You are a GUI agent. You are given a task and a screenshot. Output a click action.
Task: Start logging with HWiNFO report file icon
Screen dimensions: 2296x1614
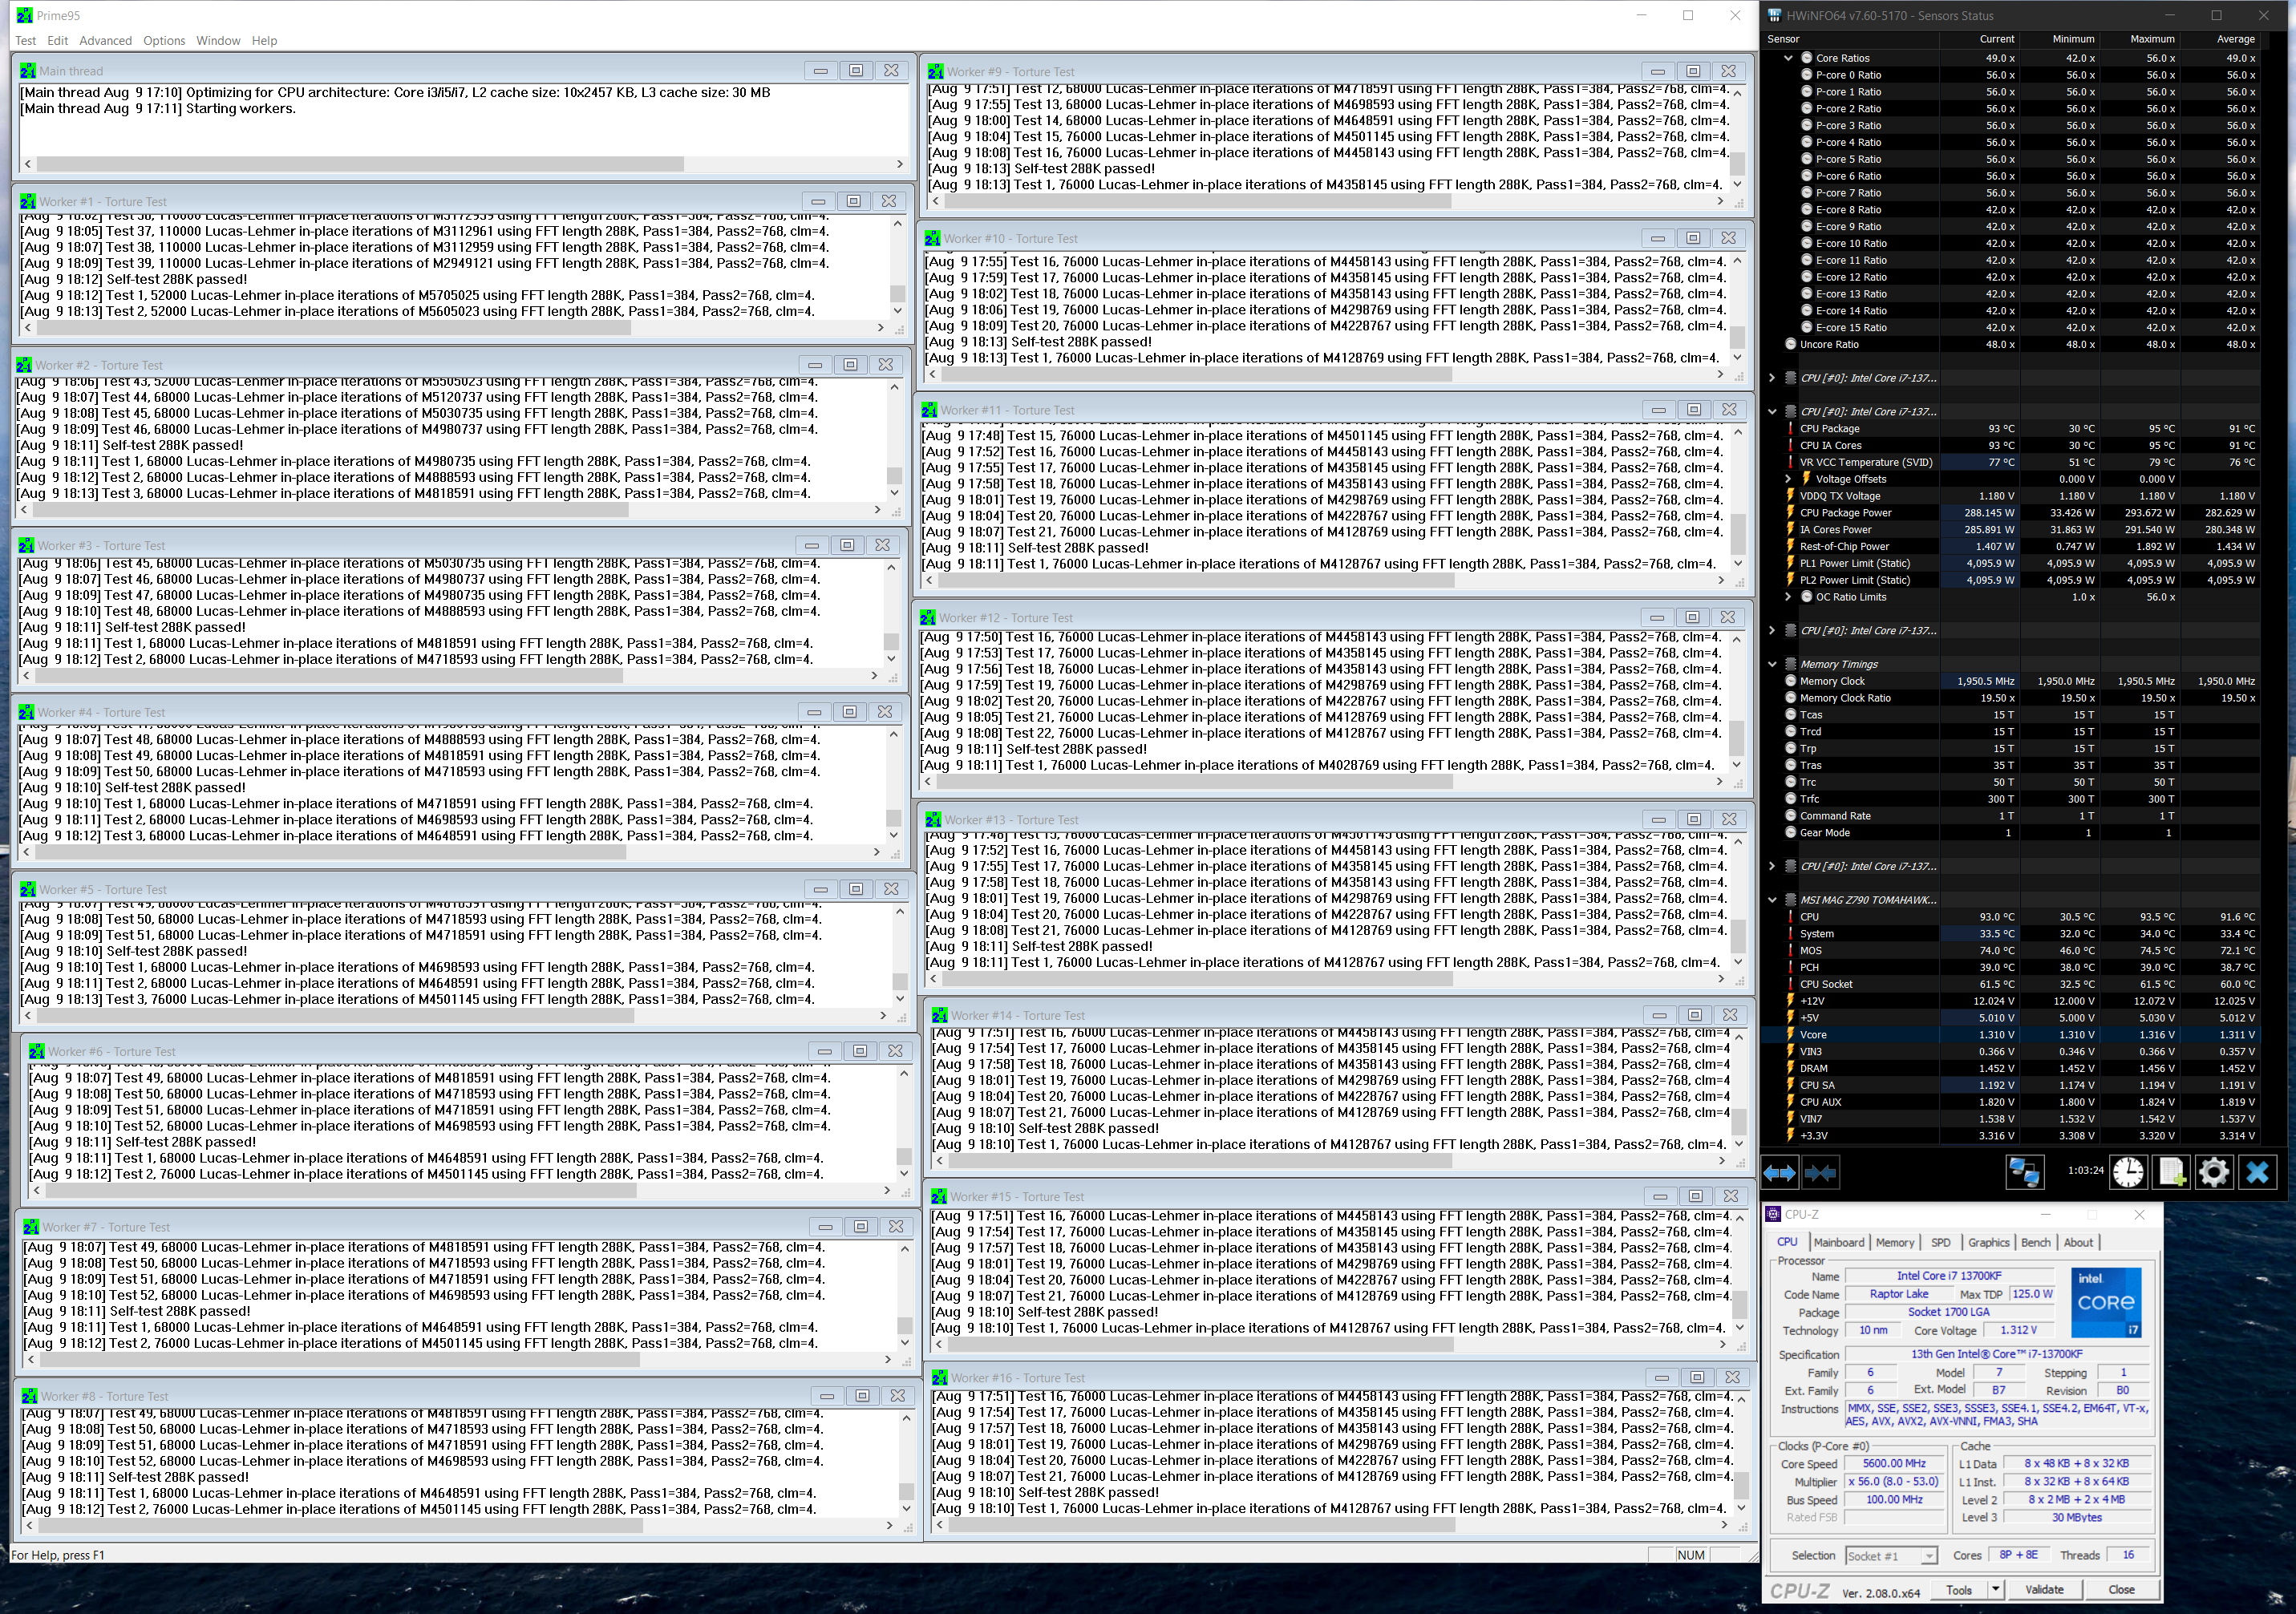[x=2170, y=1171]
